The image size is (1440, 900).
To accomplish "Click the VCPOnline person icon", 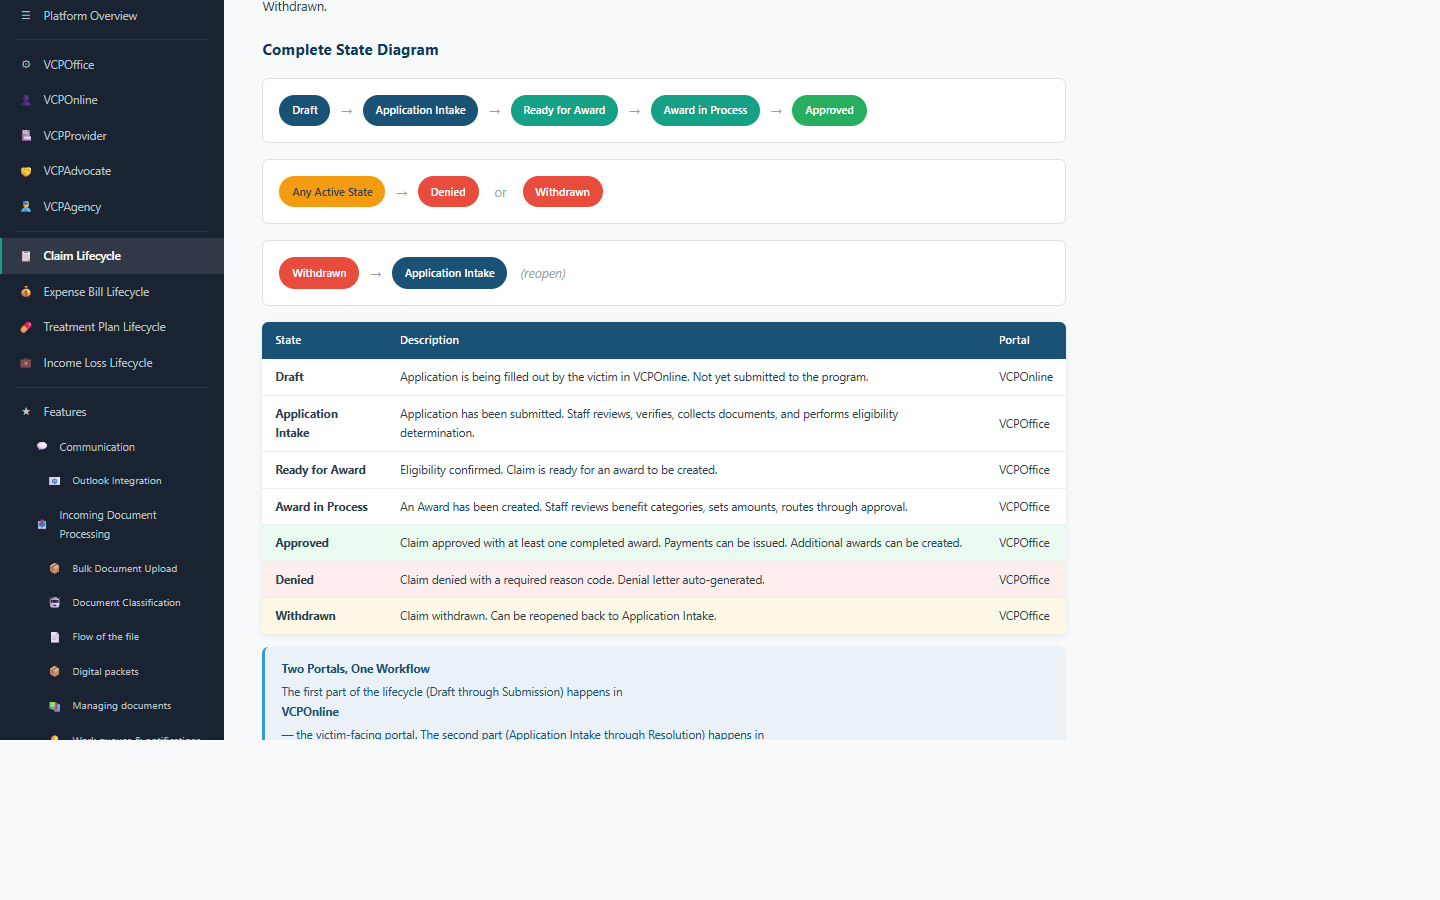I will click(x=26, y=100).
